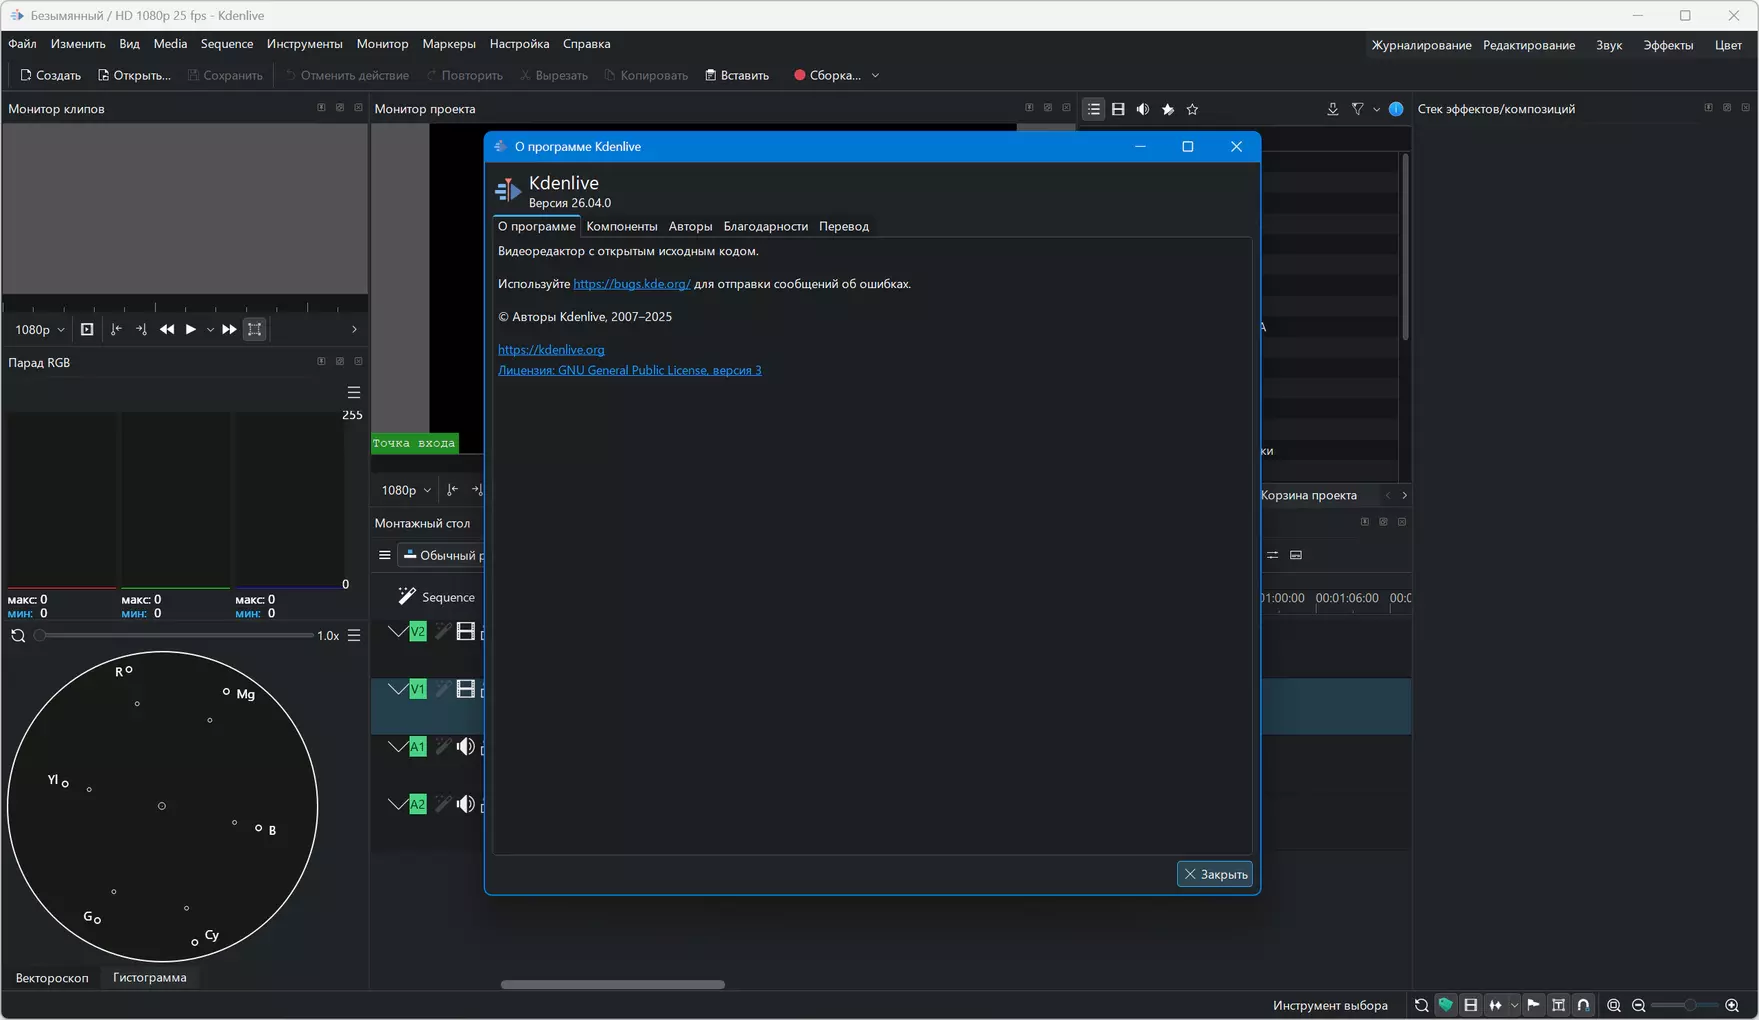Switch to the Авторы tab
Screen dimensions: 1759x1020
[690, 227]
